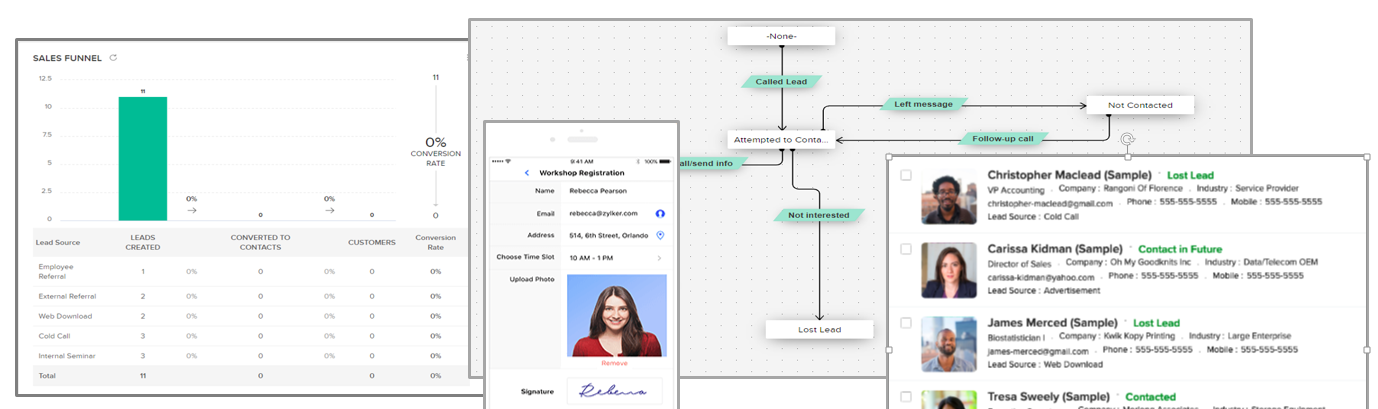Select the -None- state node
Image resolution: width=1378 pixels, height=409 pixels.
pos(781,36)
